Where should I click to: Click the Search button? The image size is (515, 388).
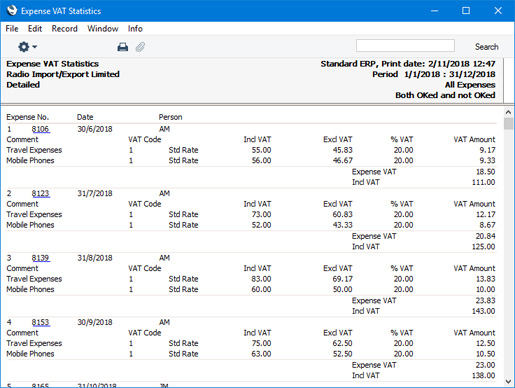coord(486,47)
